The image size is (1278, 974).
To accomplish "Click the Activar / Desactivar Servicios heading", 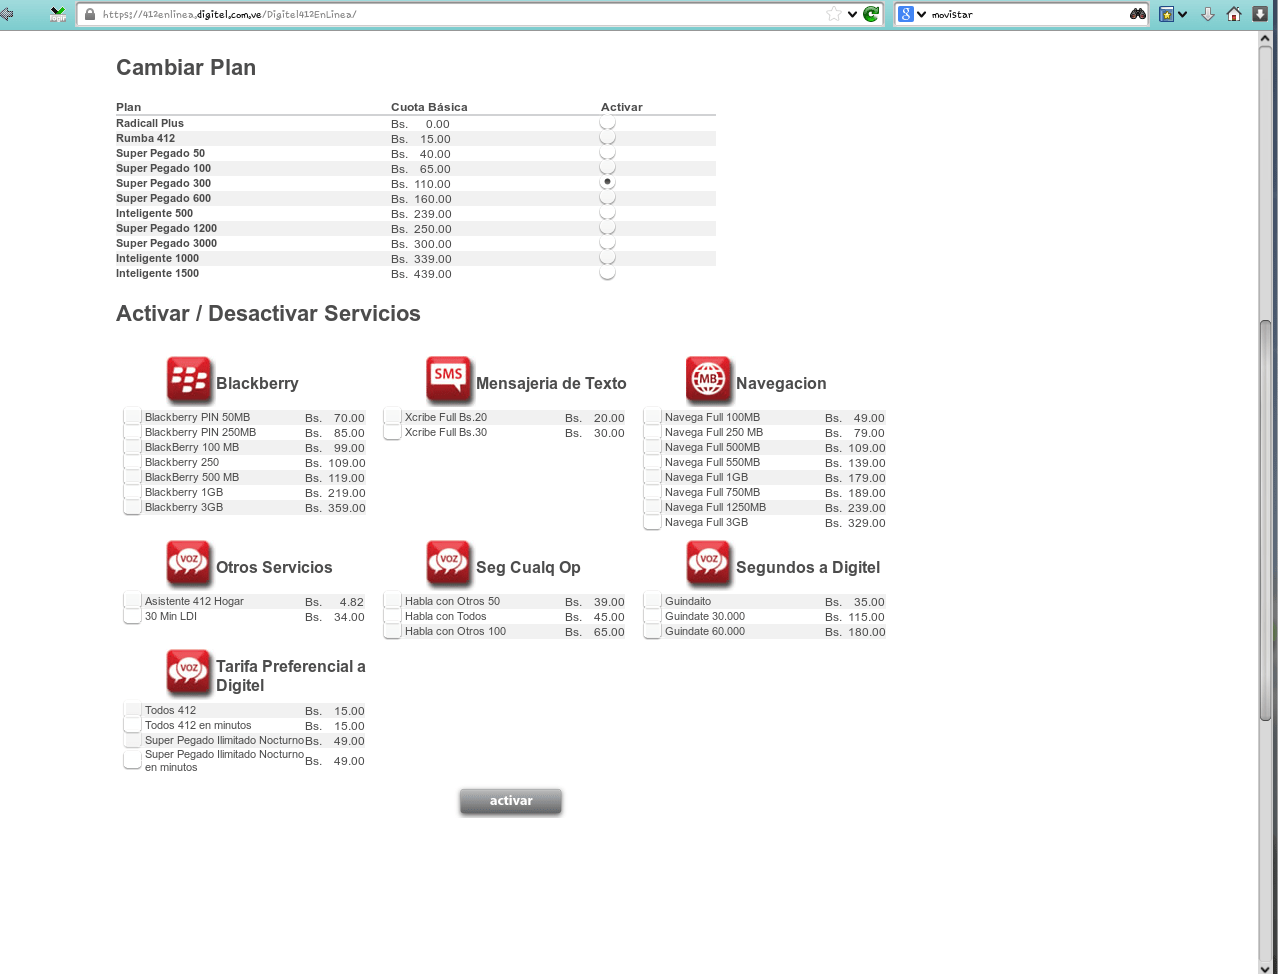I will pyautogui.click(x=268, y=314).
